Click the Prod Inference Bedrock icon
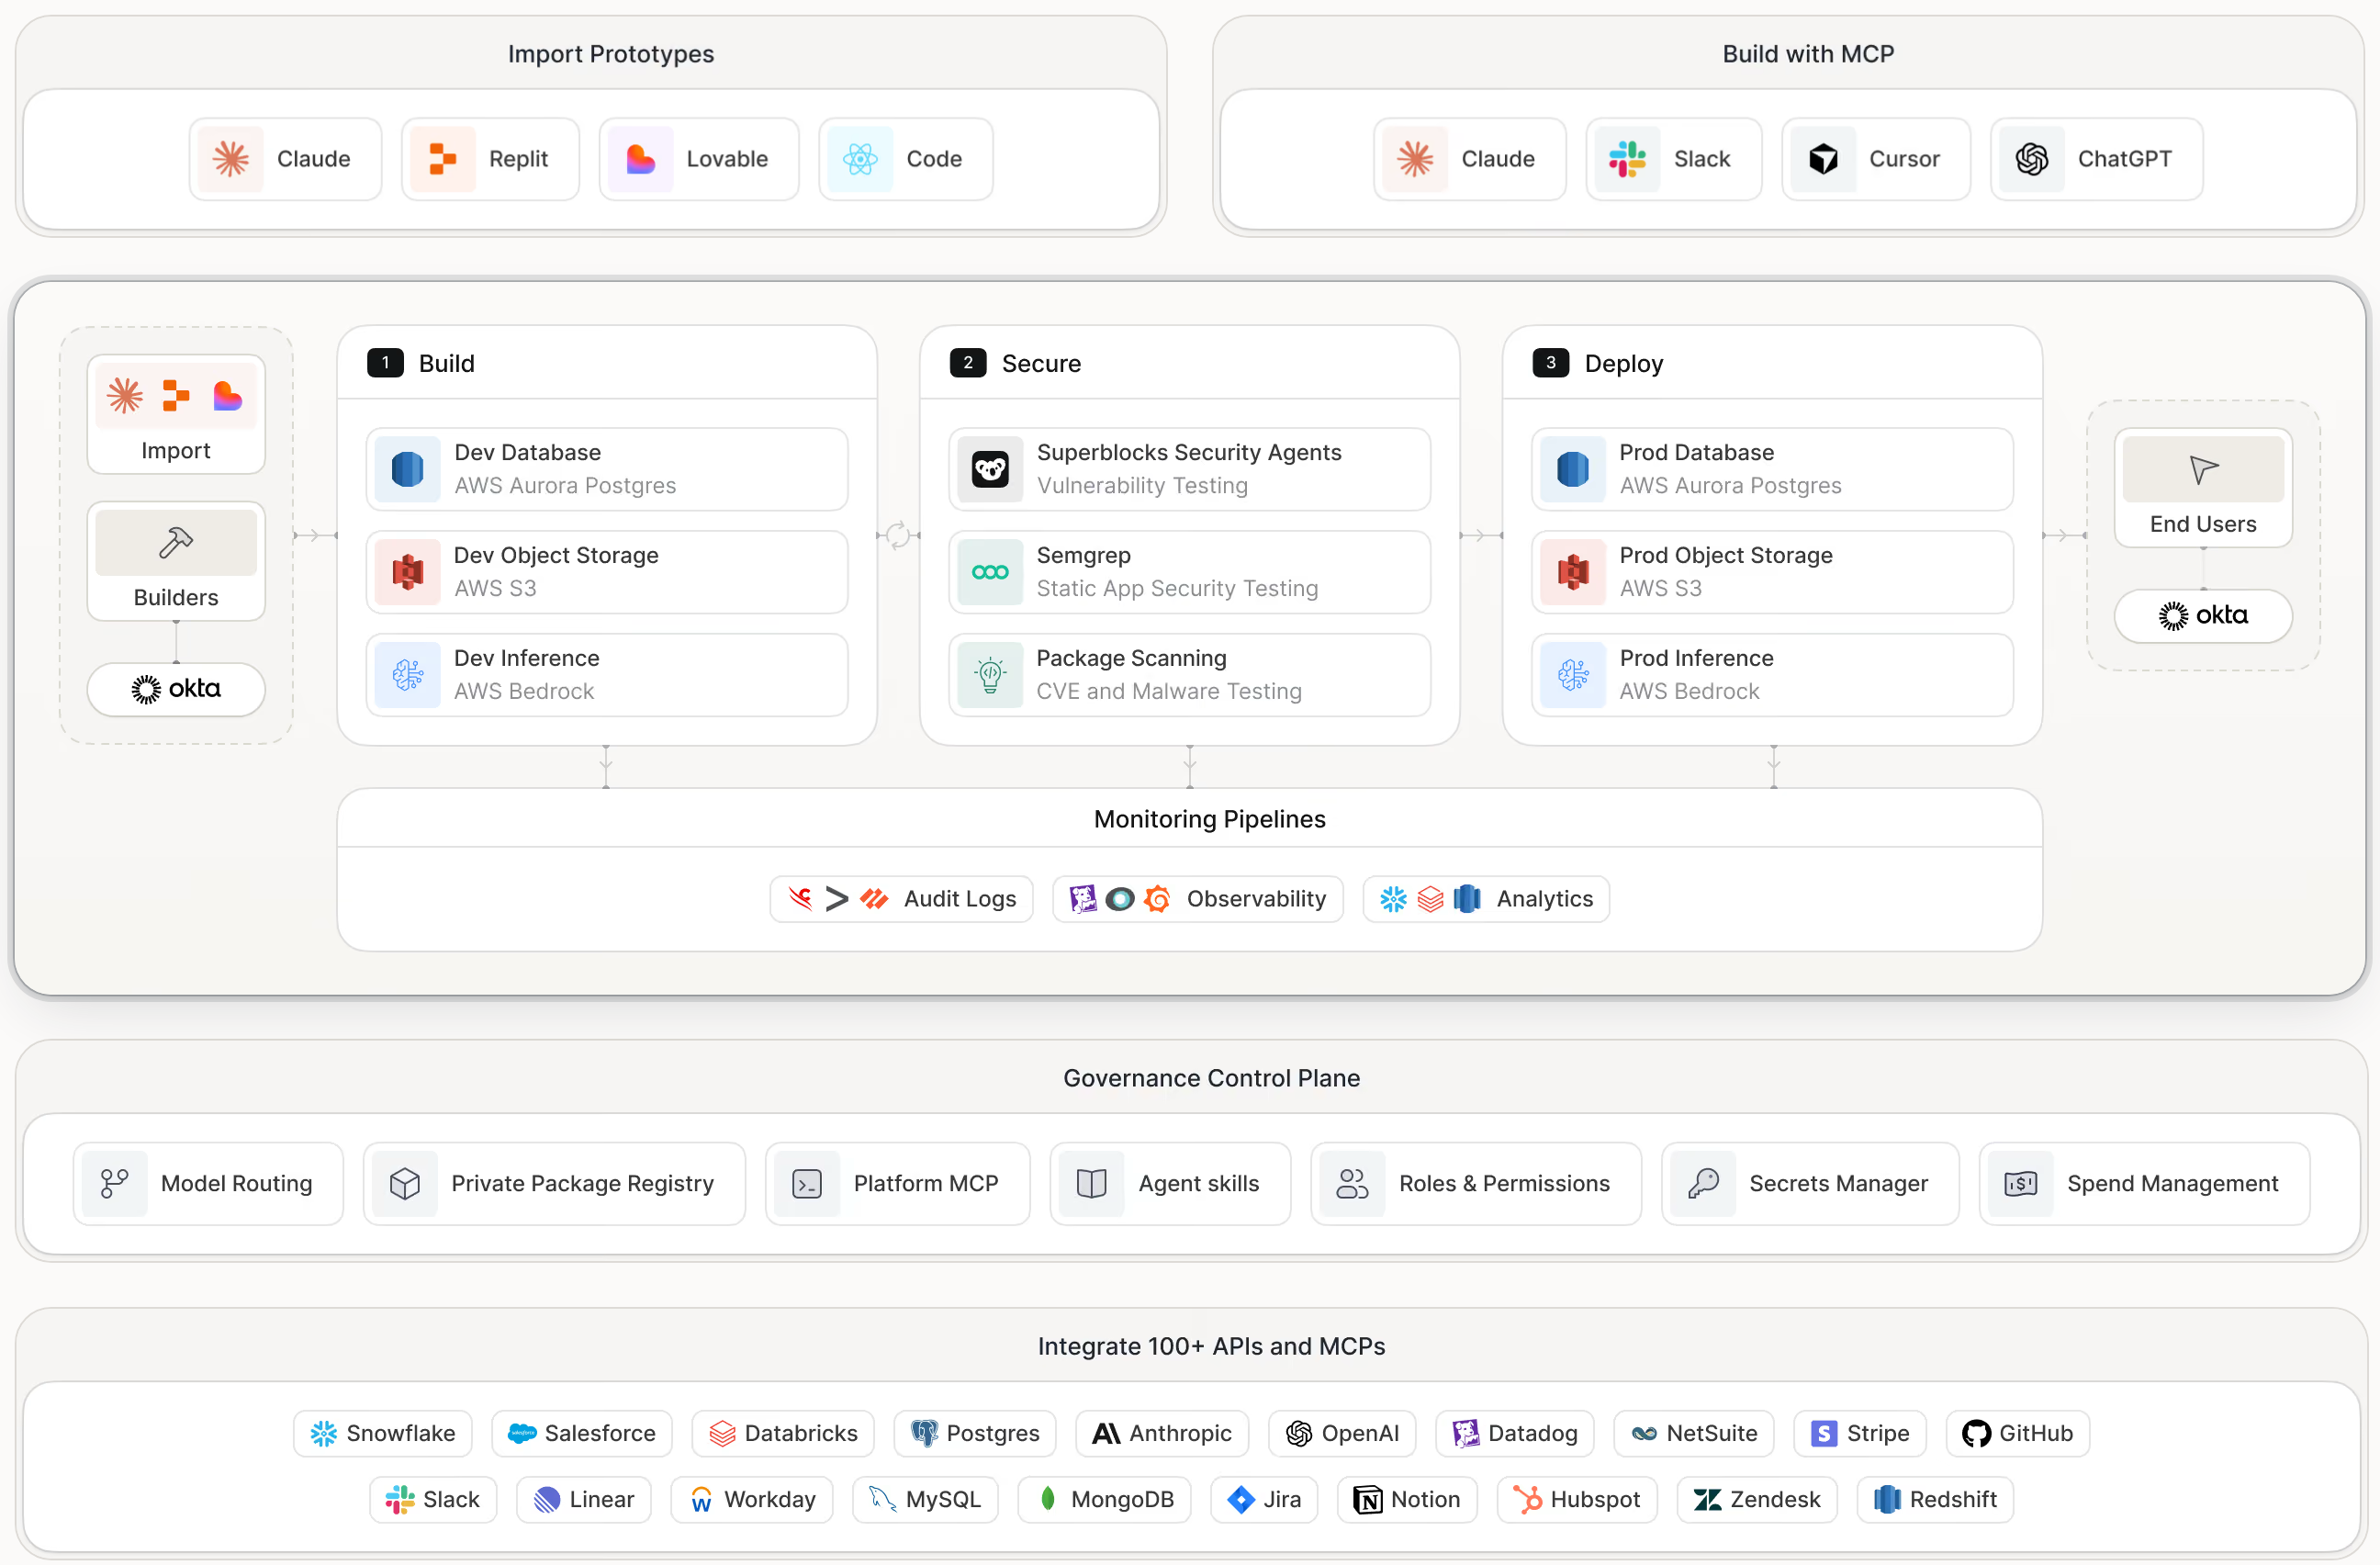 pyautogui.click(x=1573, y=675)
